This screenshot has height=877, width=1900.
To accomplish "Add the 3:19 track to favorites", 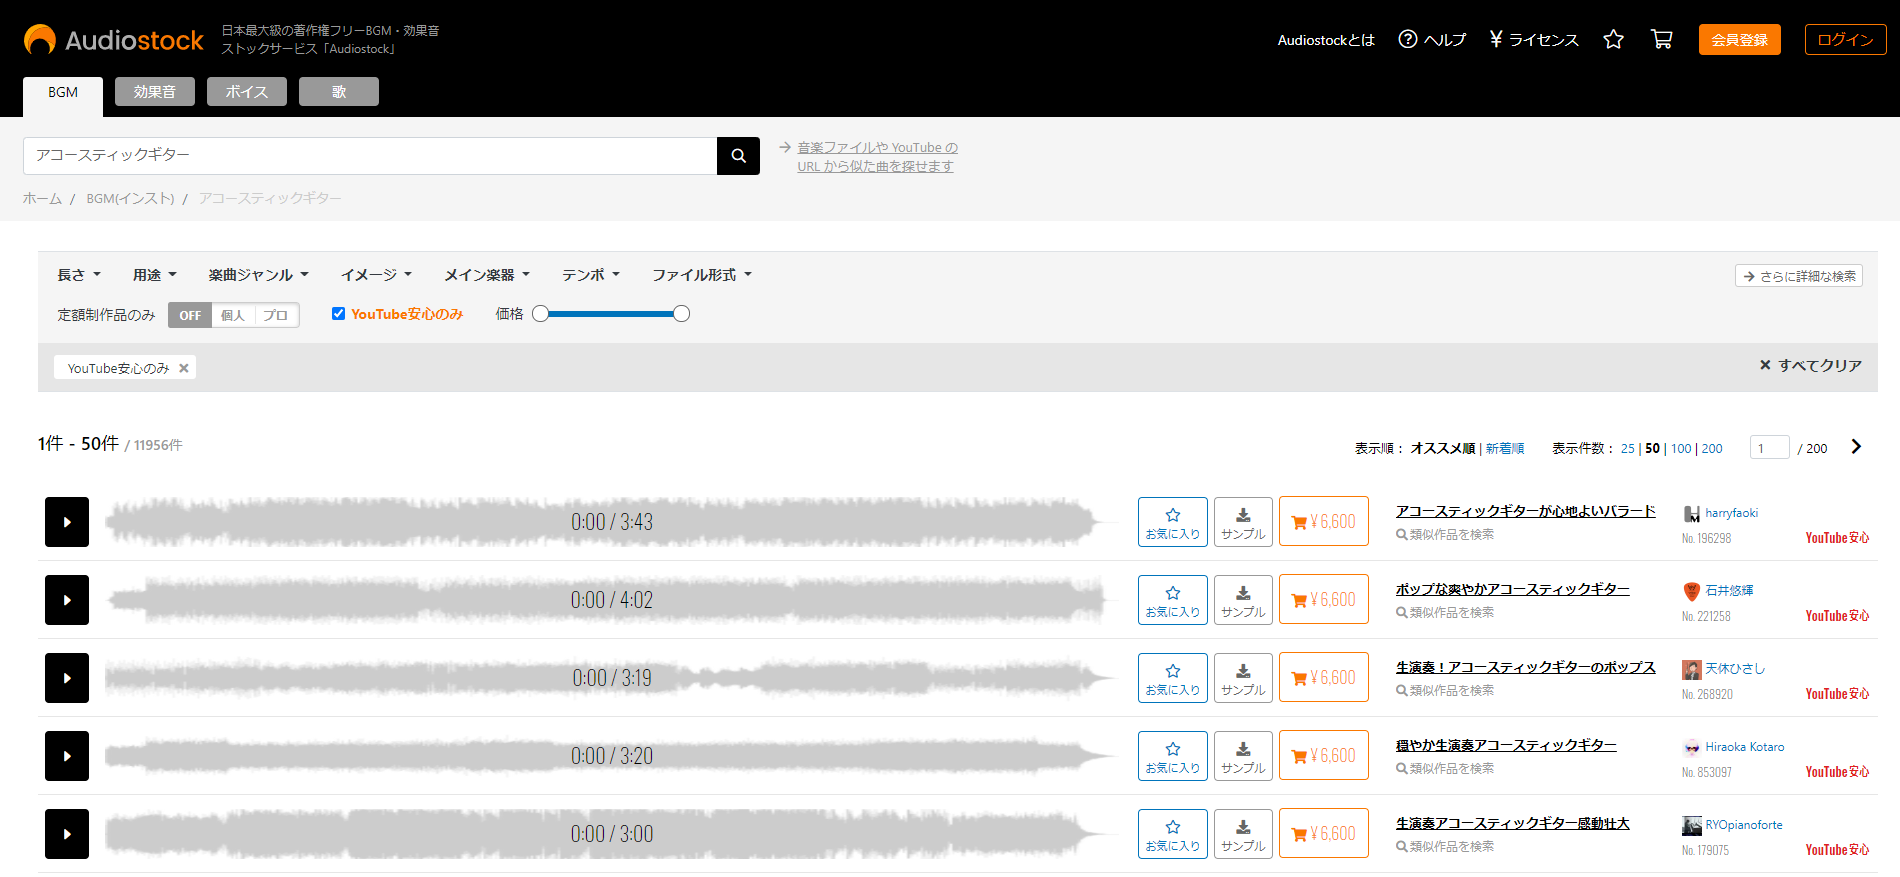I will pos(1172,678).
